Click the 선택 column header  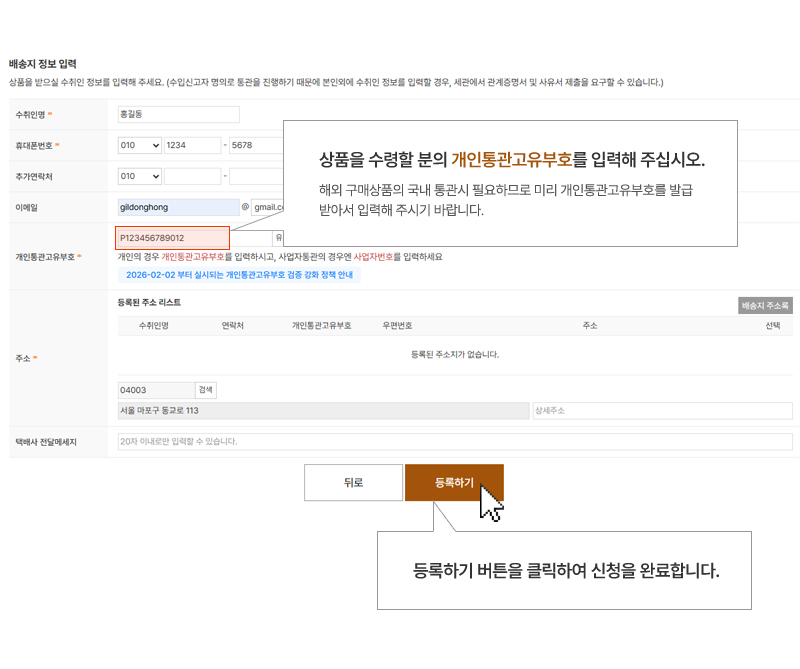point(772,326)
